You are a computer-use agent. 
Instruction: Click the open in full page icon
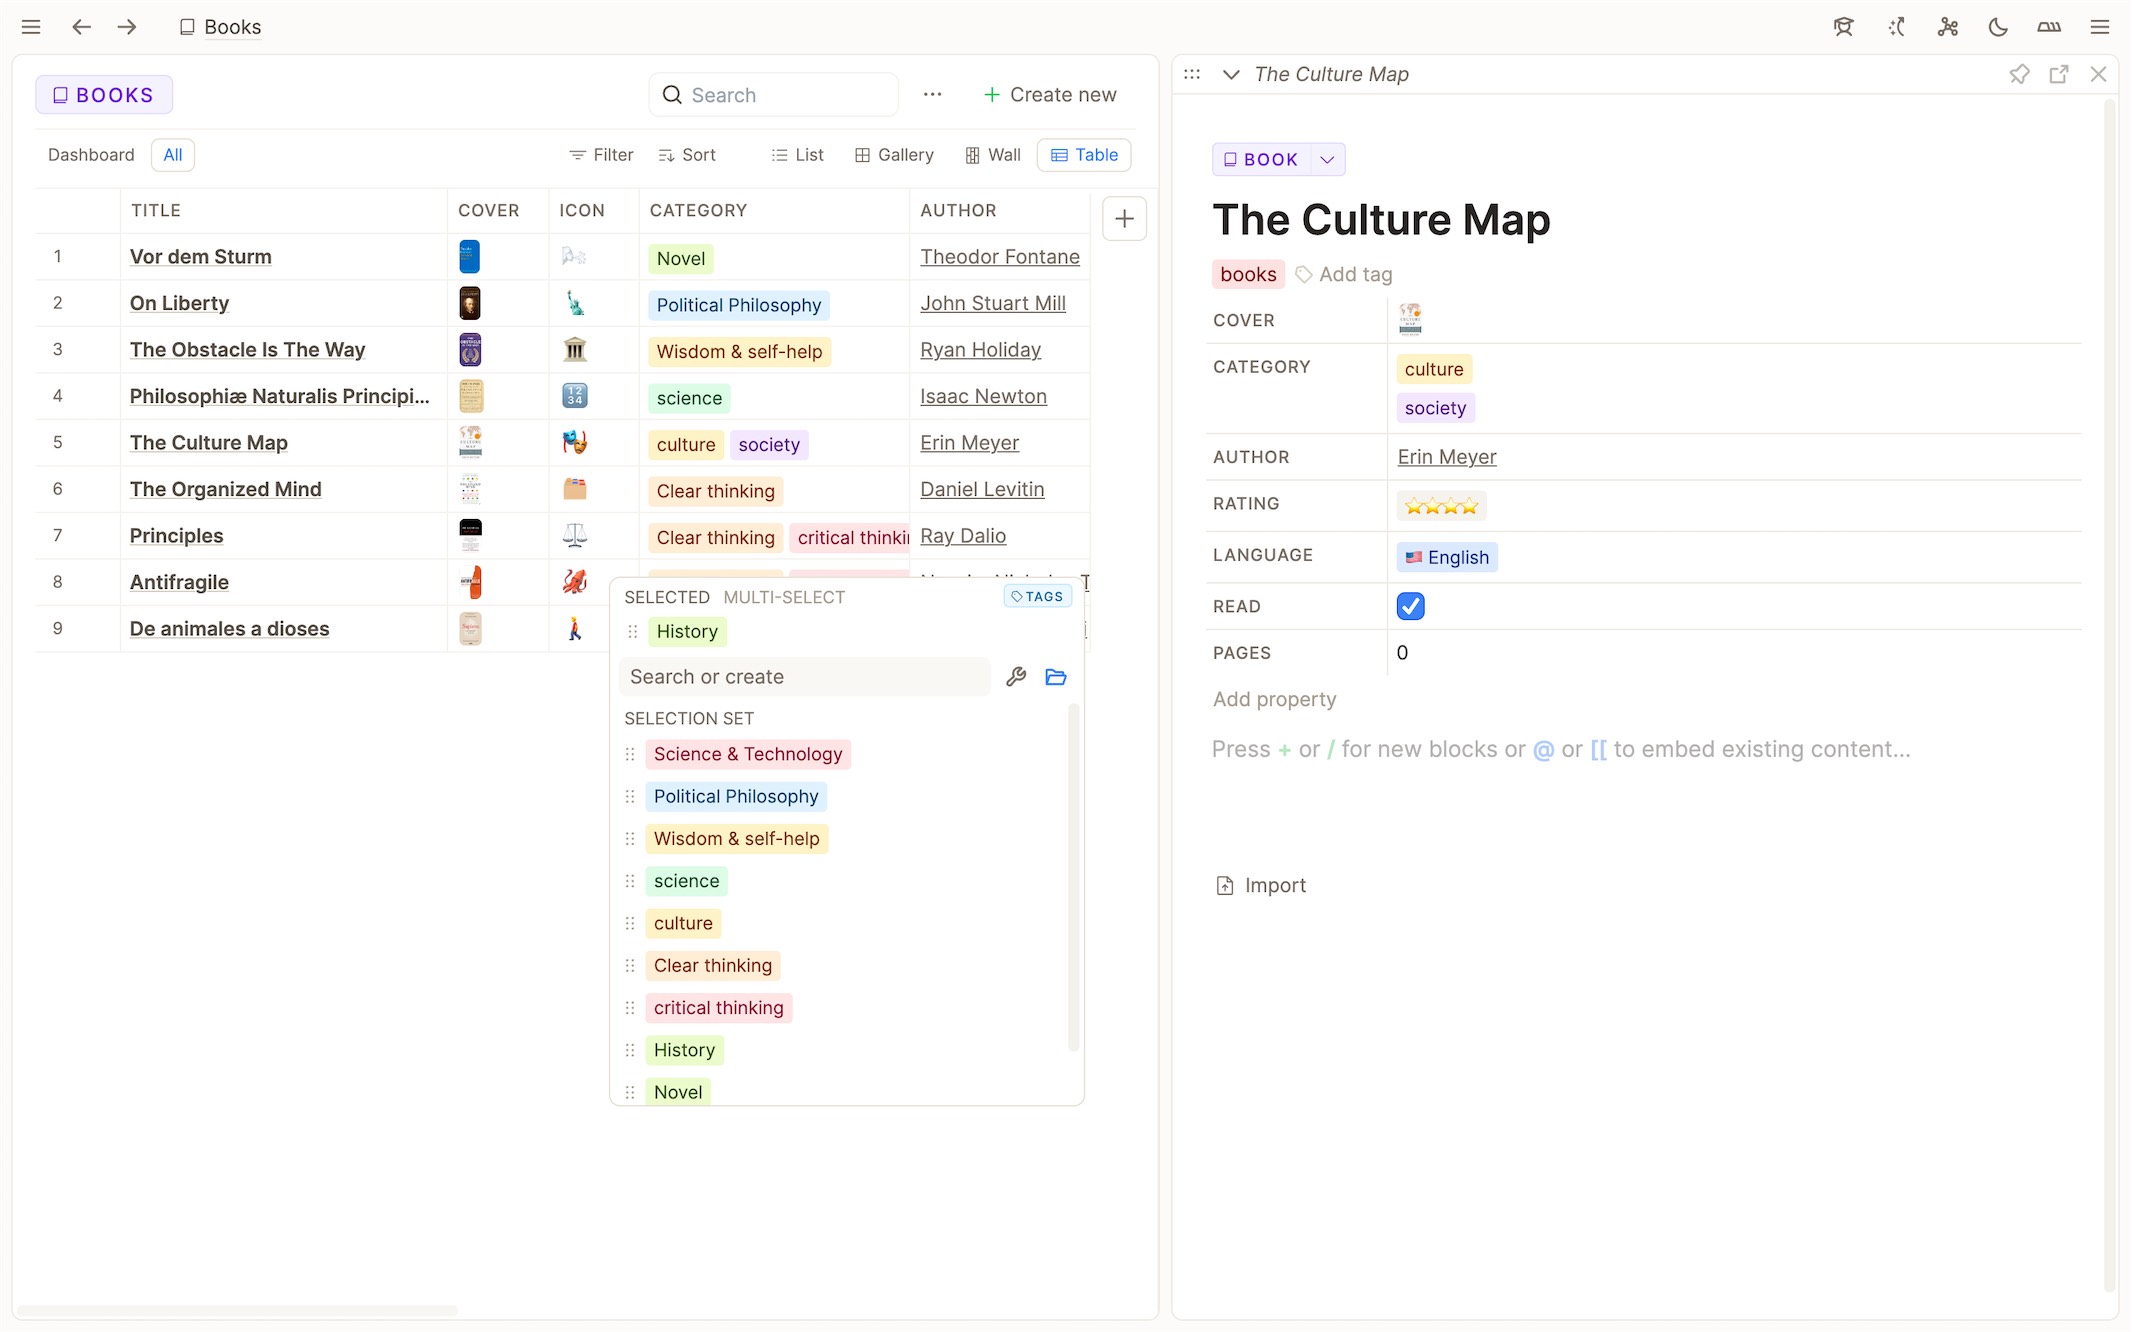tap(2060, 74)
